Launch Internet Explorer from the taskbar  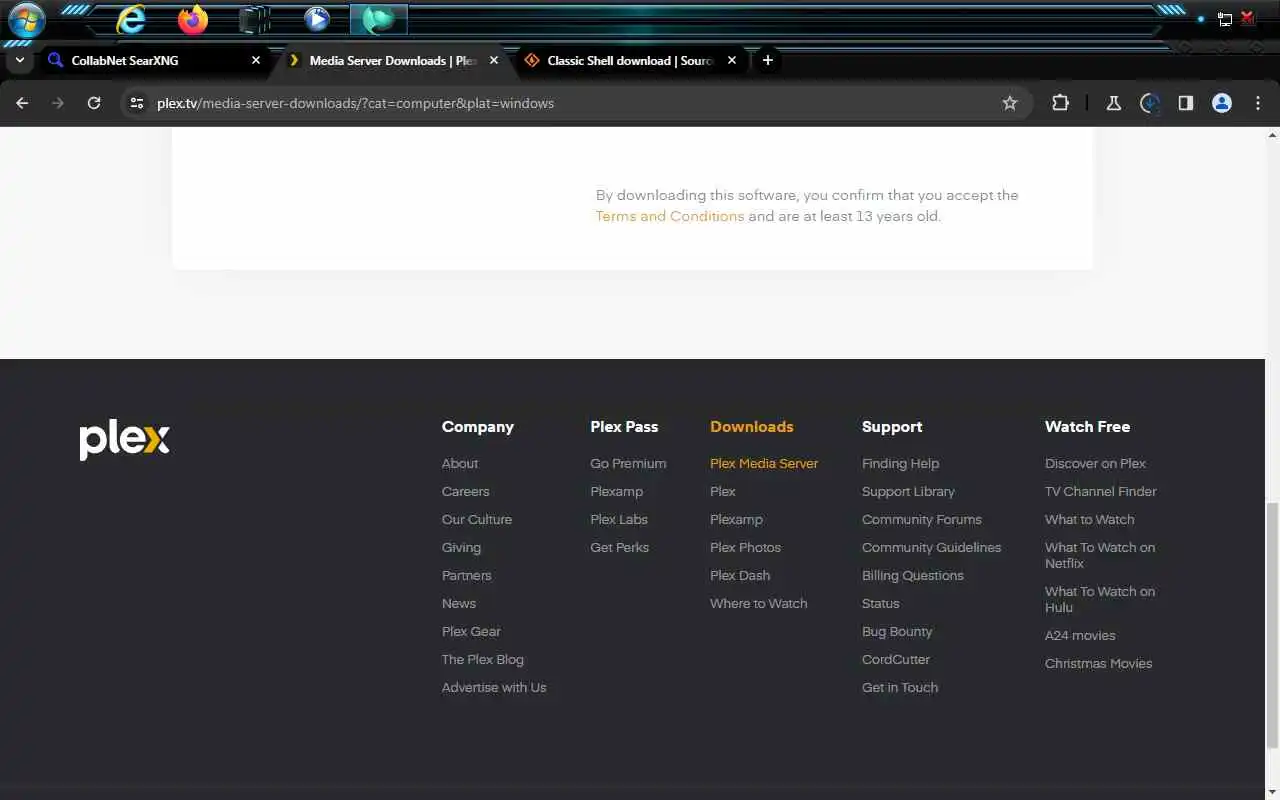click(130, 19)
